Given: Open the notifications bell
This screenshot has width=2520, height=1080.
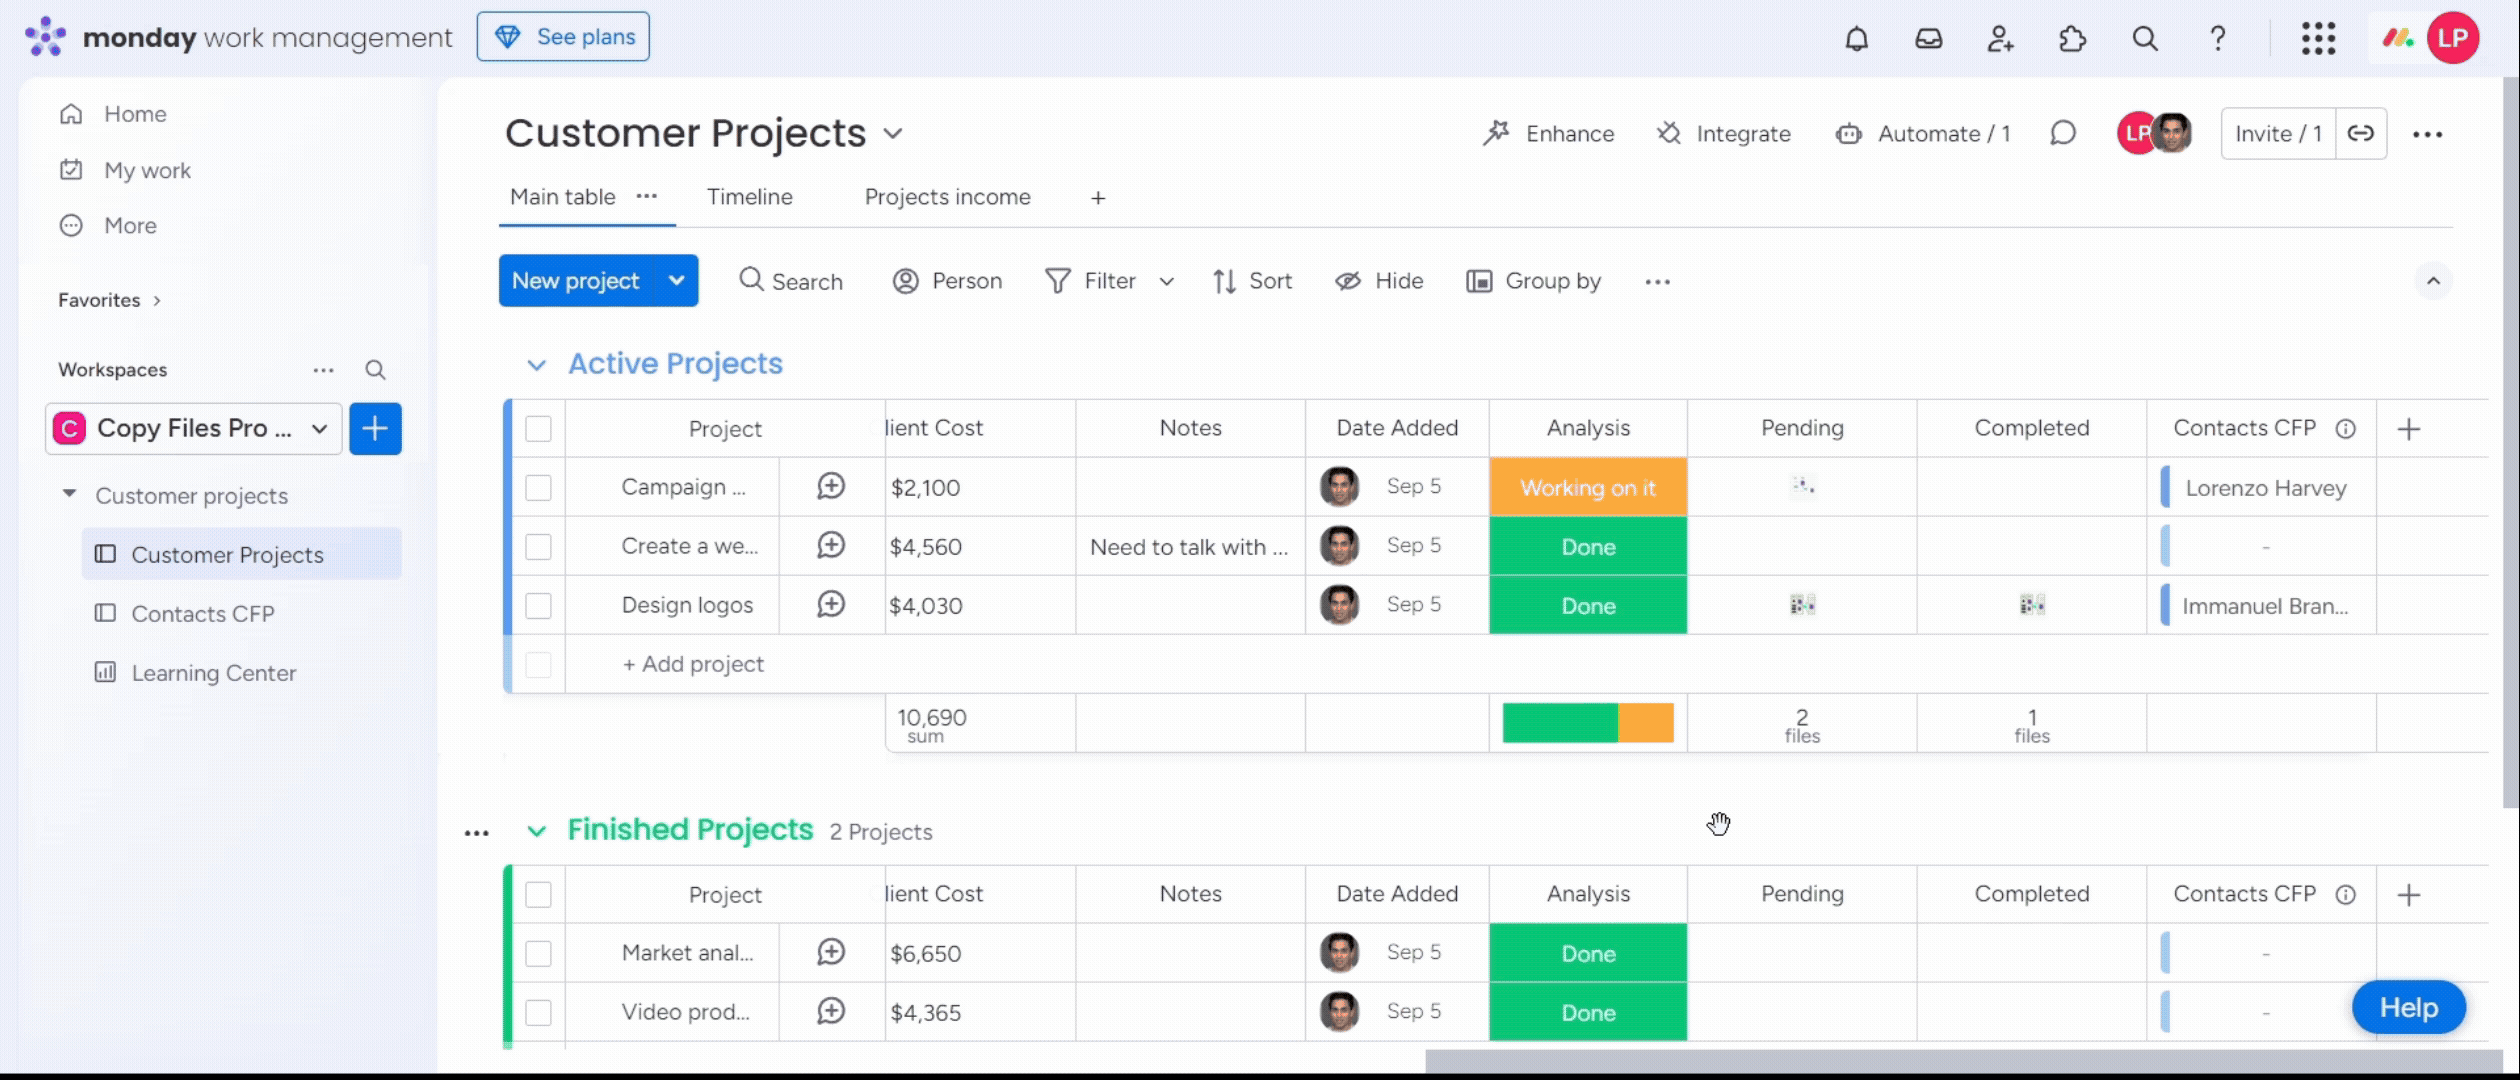Looking at the screenshot, I should pyautogui.click(x=1856, y=39).
